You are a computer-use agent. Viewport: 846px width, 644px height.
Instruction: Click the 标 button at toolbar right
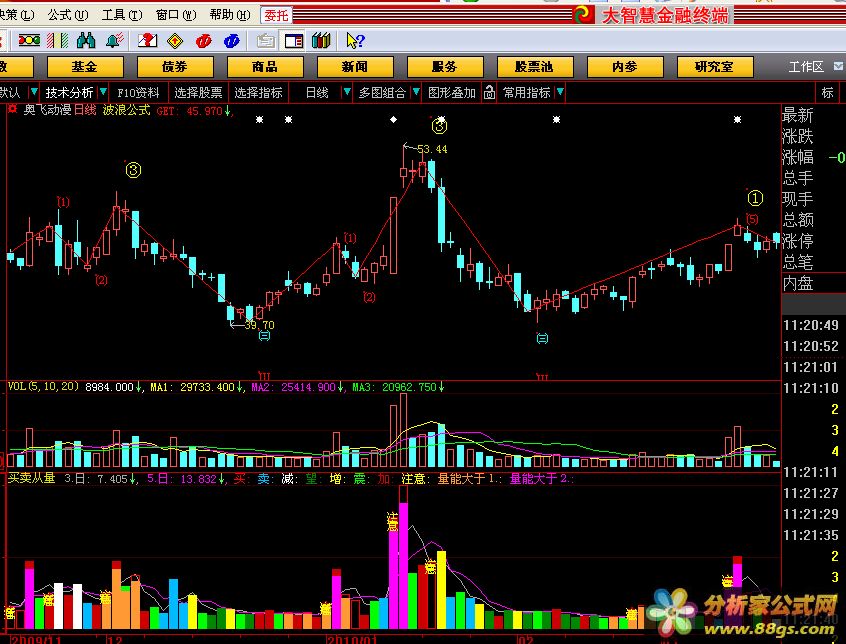pos(828,92)
